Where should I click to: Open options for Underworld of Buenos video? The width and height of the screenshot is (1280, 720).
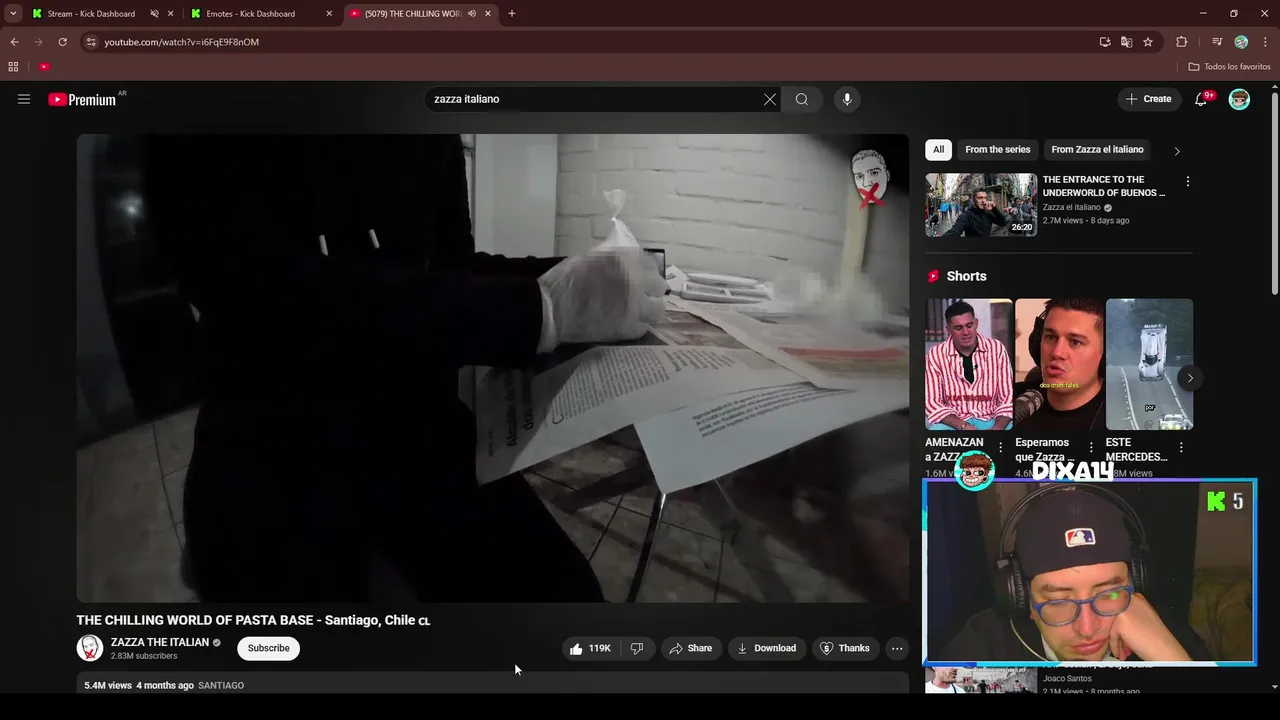1187,182
